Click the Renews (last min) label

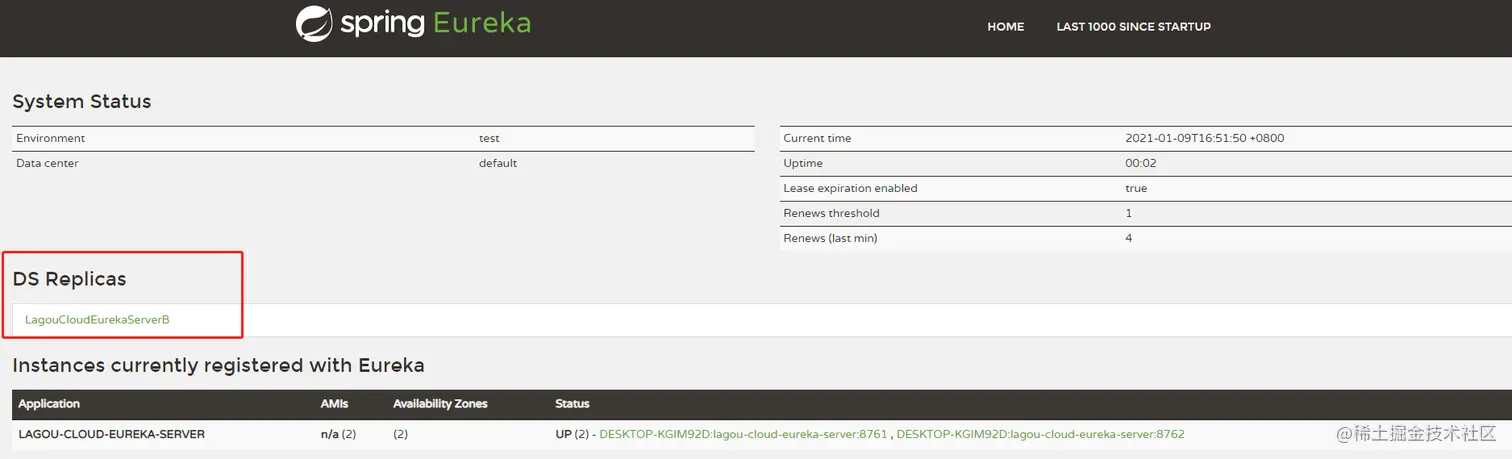[830, 238]
